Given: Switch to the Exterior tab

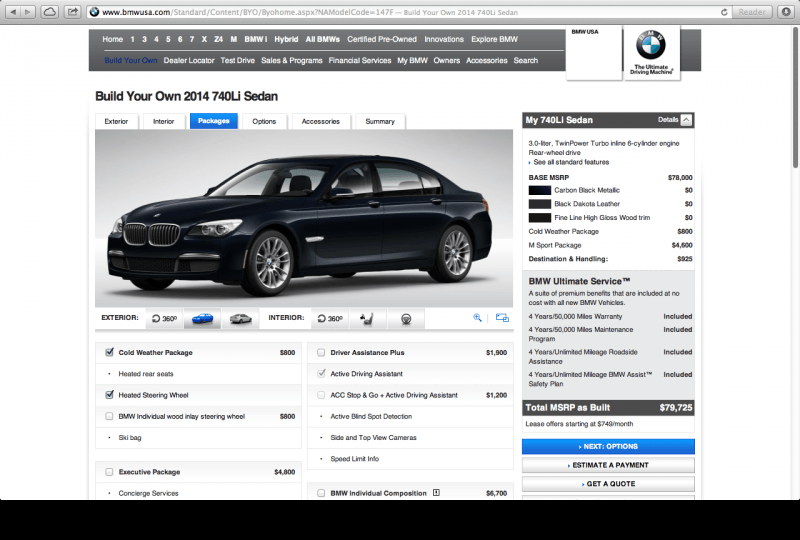Looking at the screenshot, I should 116,121.
